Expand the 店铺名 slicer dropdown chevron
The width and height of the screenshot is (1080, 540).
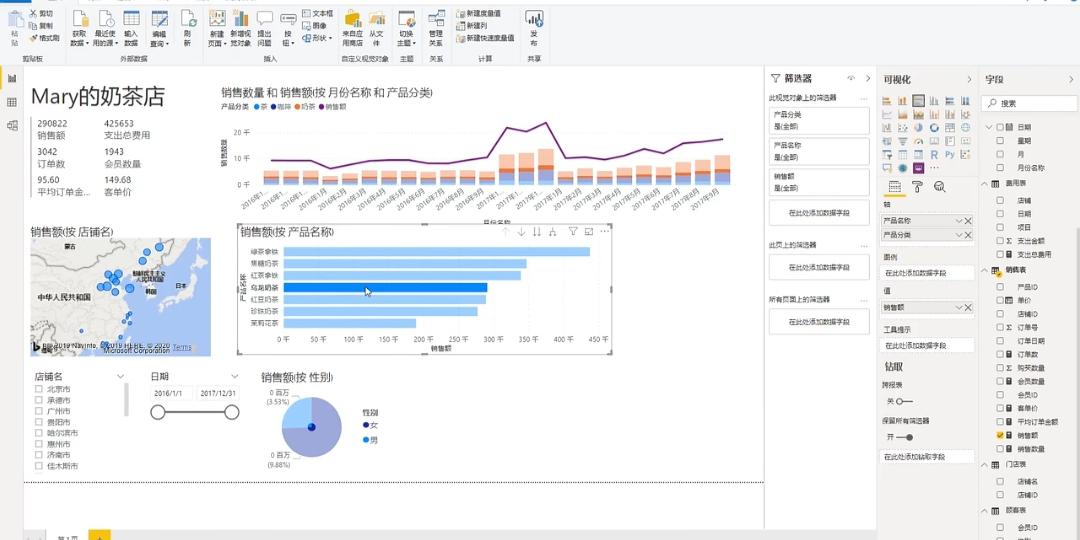121,377
